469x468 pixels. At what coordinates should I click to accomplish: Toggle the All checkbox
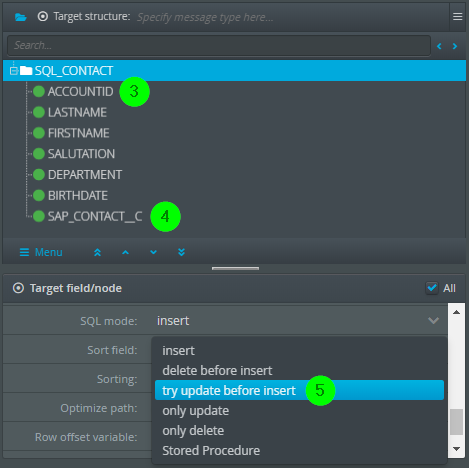click(x=432, y=288)
